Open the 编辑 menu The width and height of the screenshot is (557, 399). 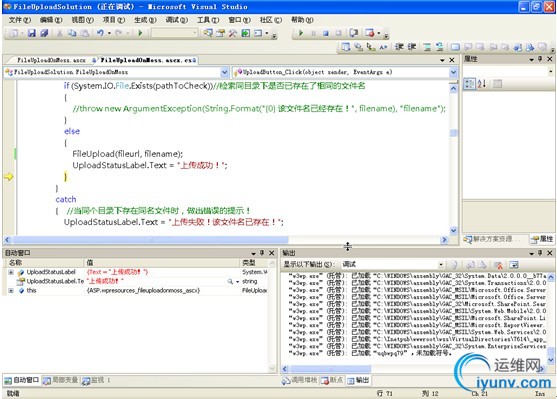pyautogui.click(x=51, y=20)
